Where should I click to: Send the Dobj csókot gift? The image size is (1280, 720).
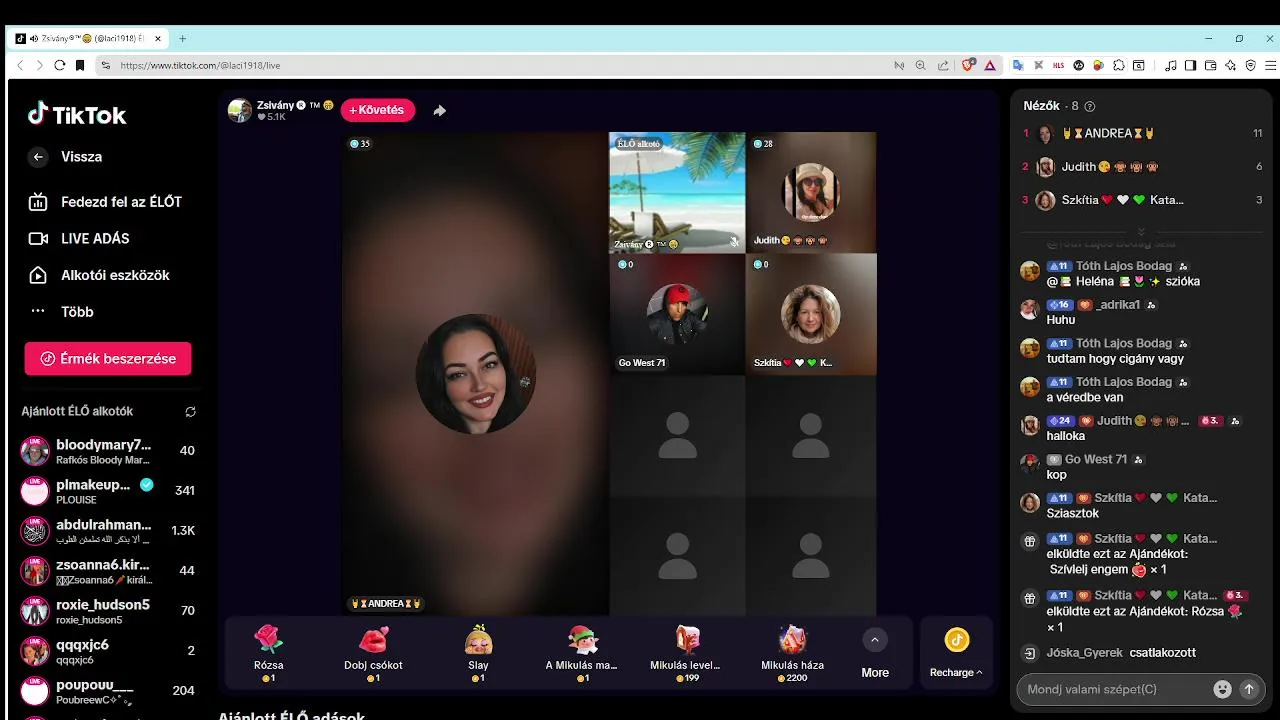(373, 653)
